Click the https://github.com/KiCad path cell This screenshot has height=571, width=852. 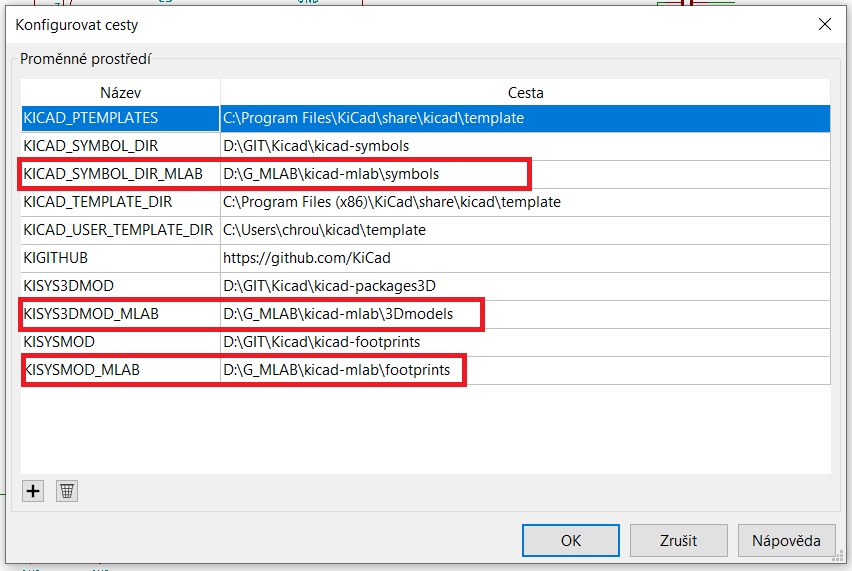306,258
